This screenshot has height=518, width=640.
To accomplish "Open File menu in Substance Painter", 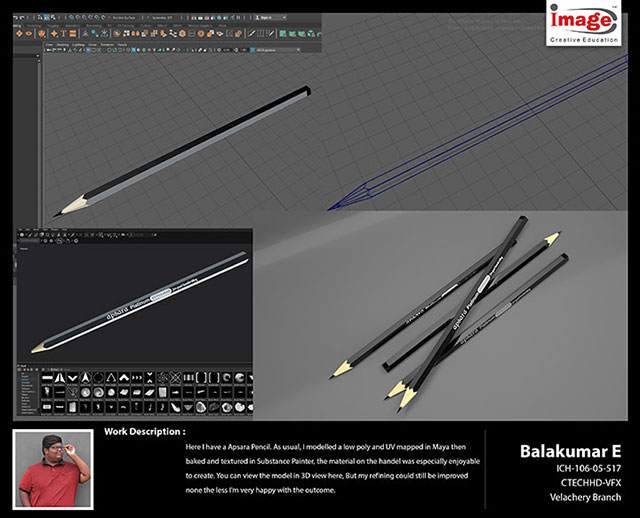I will tap(19, 229).
